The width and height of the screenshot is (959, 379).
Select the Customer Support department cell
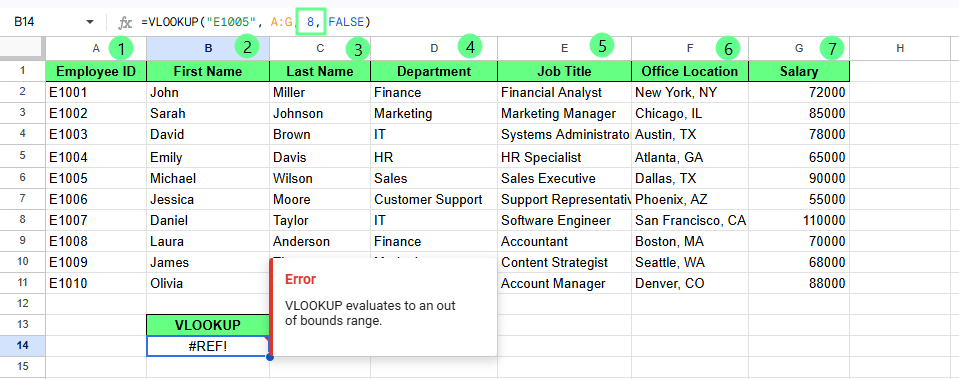coord(434,199)
